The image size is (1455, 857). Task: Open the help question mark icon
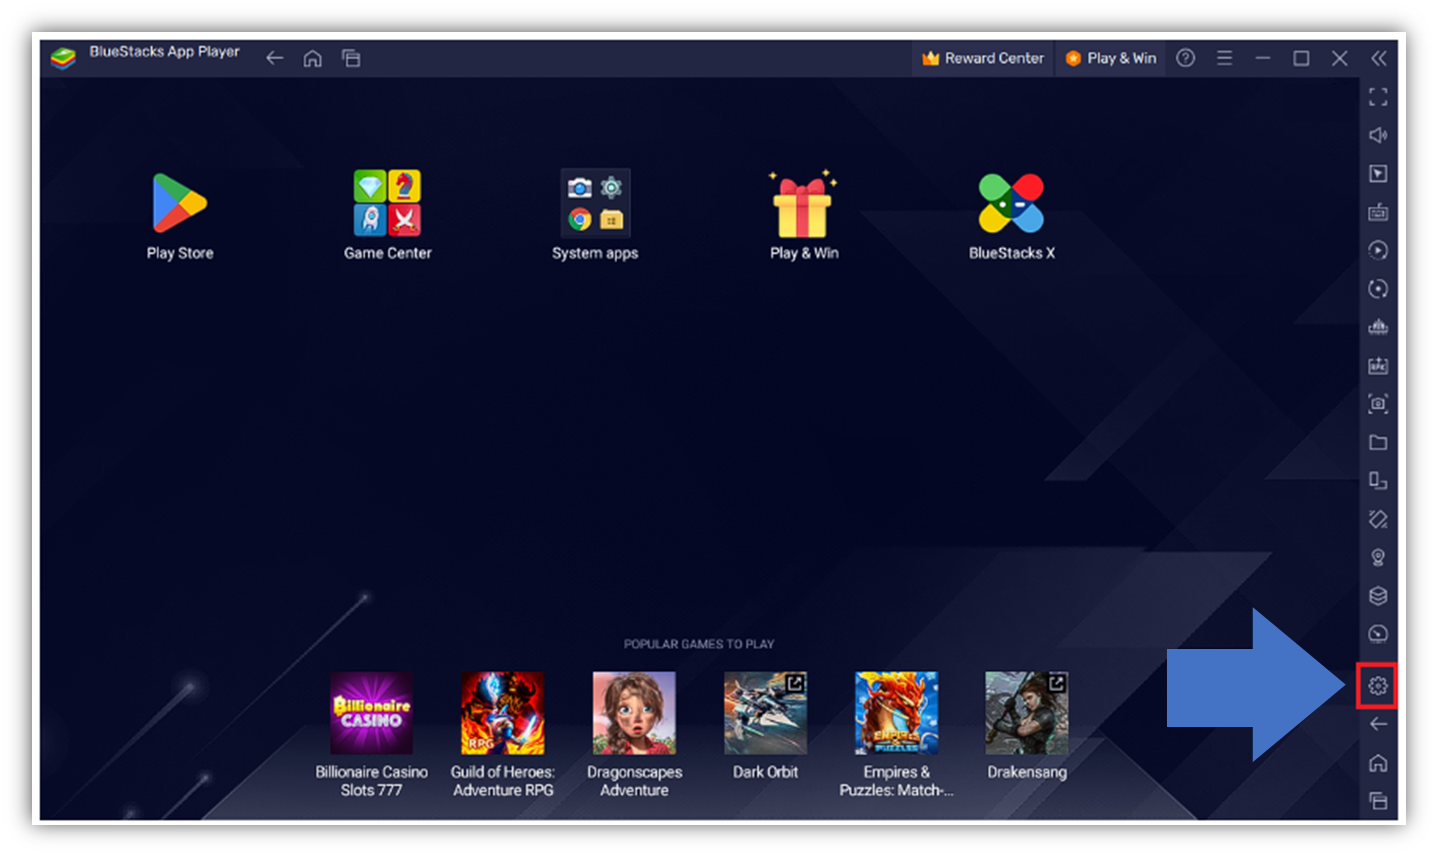pyautogui.click(x=1185, y=58)
